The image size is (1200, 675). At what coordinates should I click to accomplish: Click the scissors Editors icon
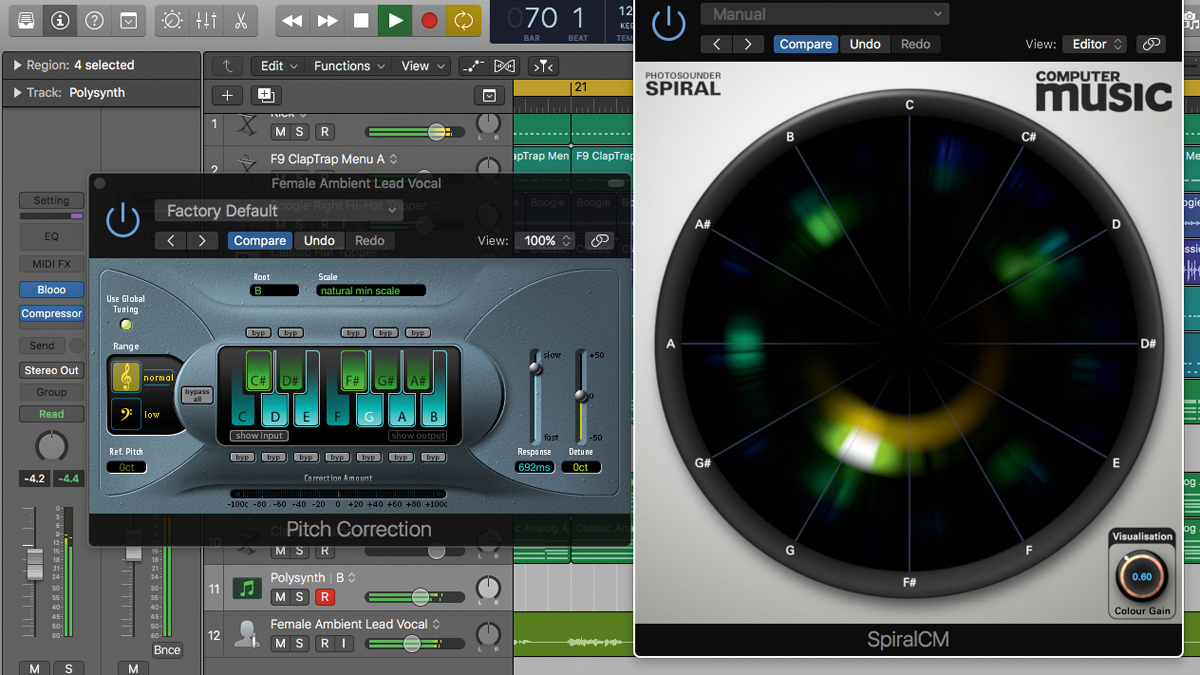pos(241,20)
